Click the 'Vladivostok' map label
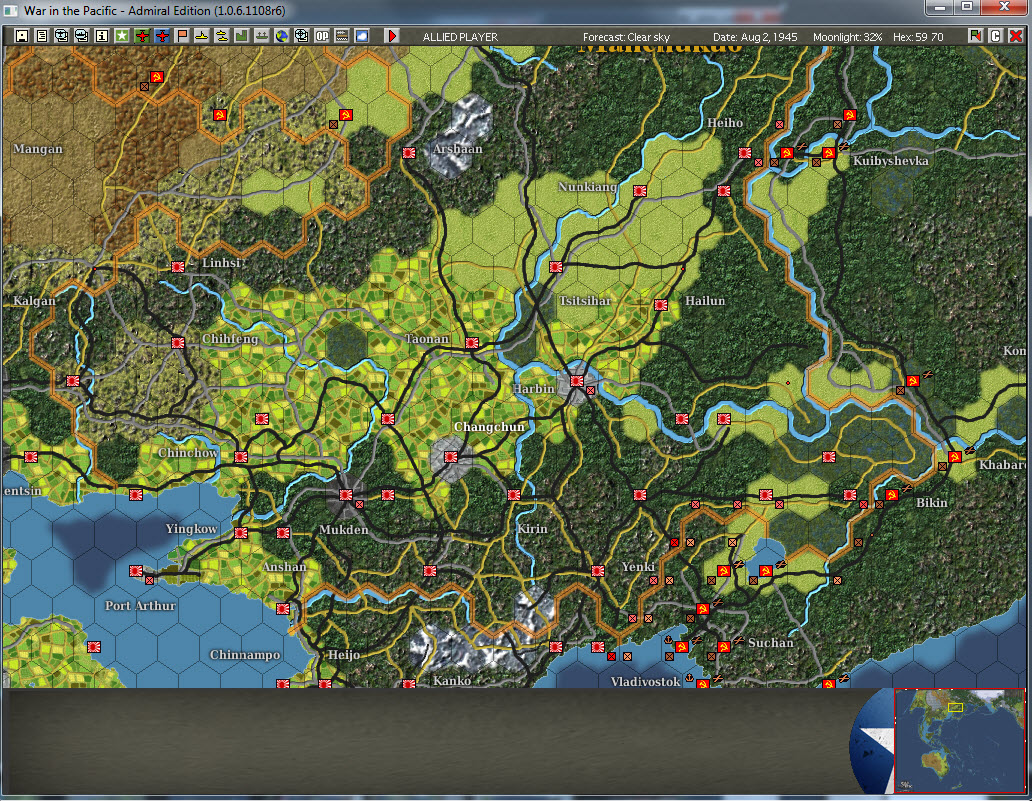Viewport: 1032px width, 801px height. click(x=645, y=681)
